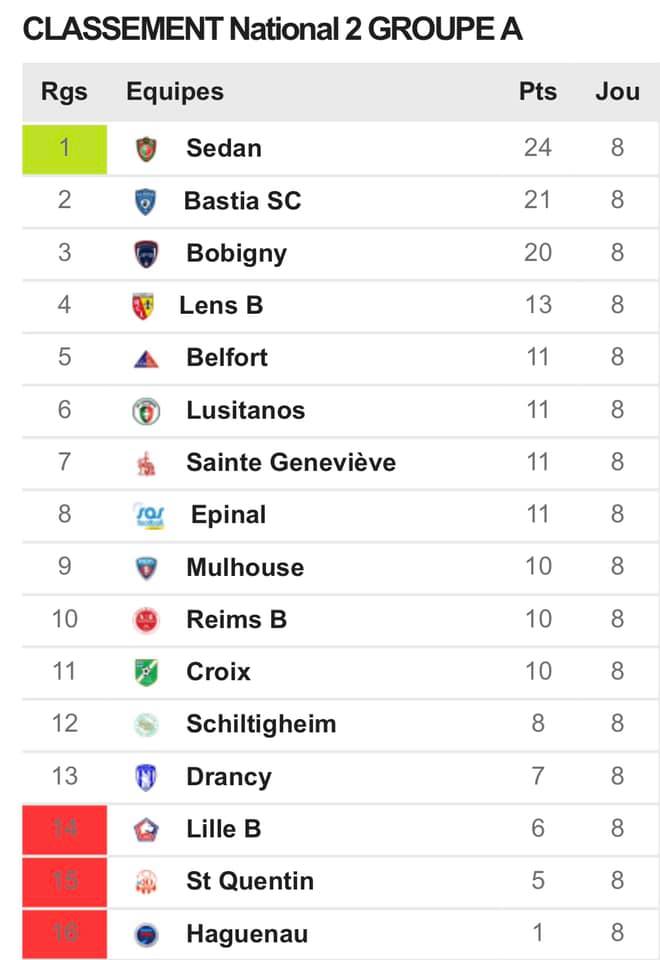Click the Lille B club crest
The width and height of the screenshot is (660, 960).
(146, 830)
